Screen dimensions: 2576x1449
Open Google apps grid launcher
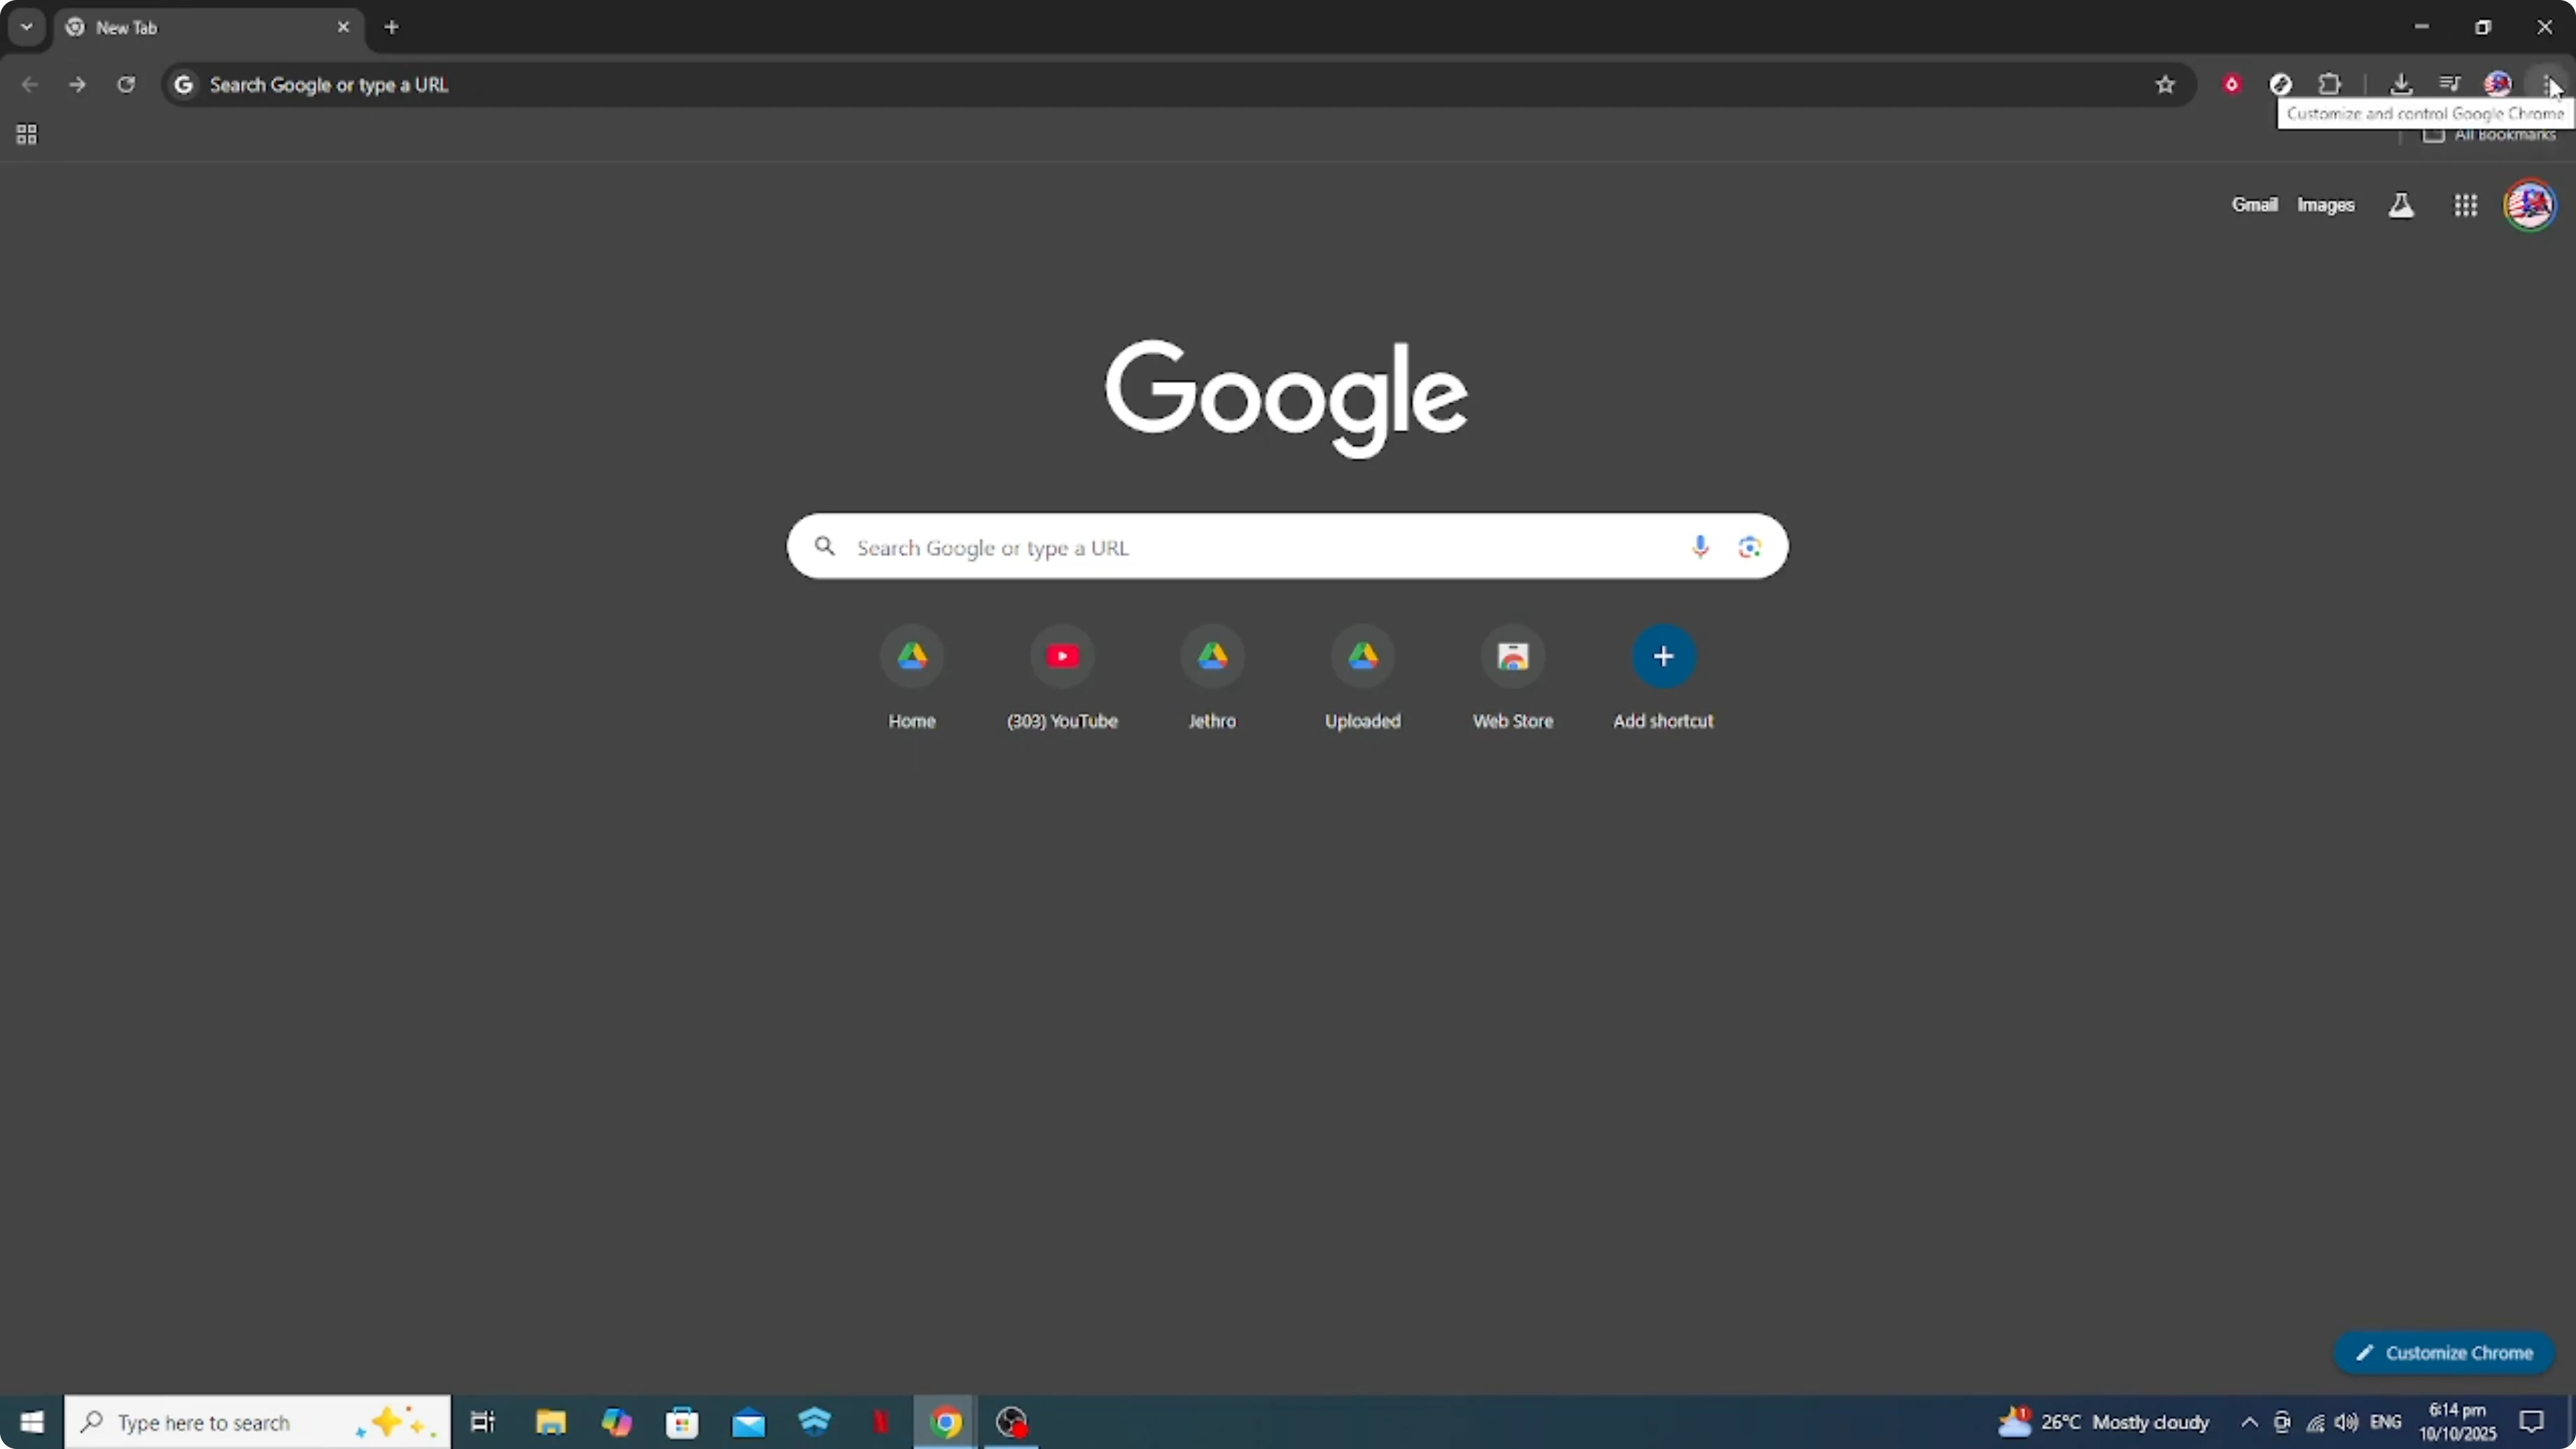pyautogui.click(x=2465, y=206)
